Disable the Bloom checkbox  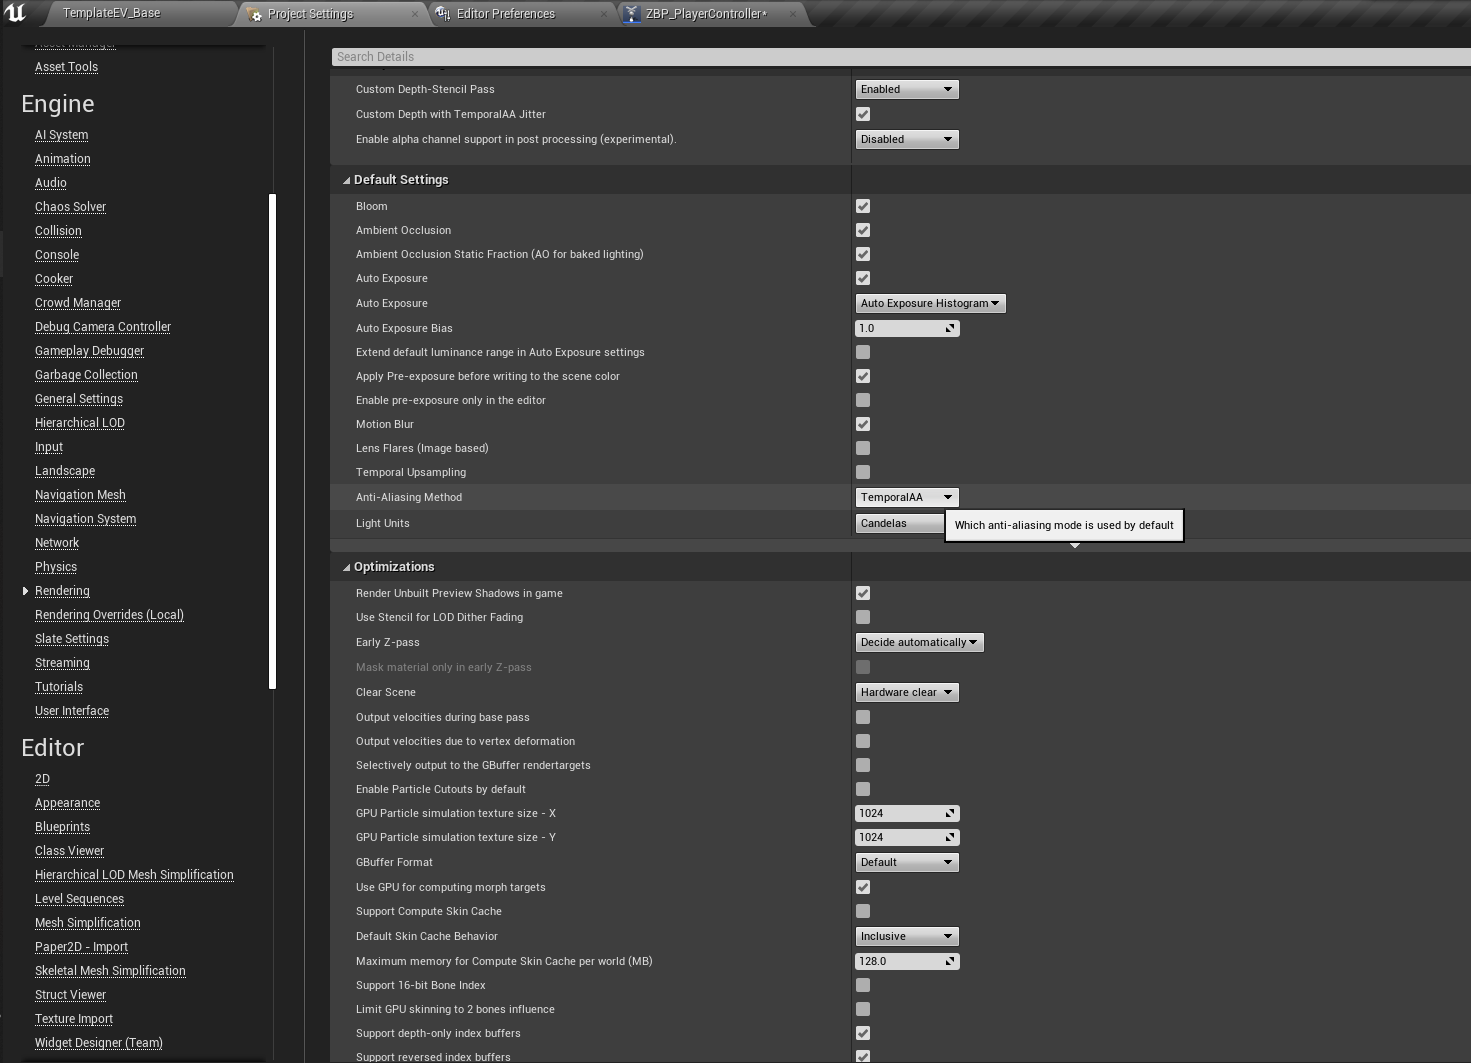click(862, 206)
